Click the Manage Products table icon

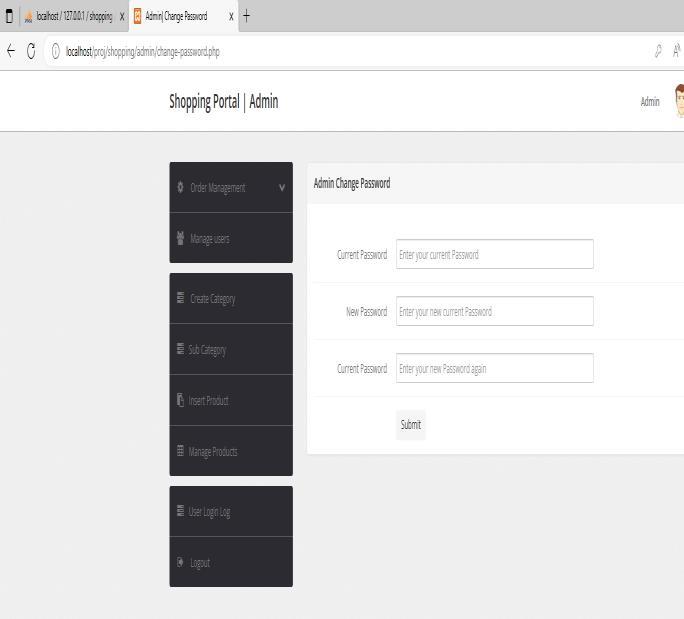pyautogui.click(x=180, y=451)
